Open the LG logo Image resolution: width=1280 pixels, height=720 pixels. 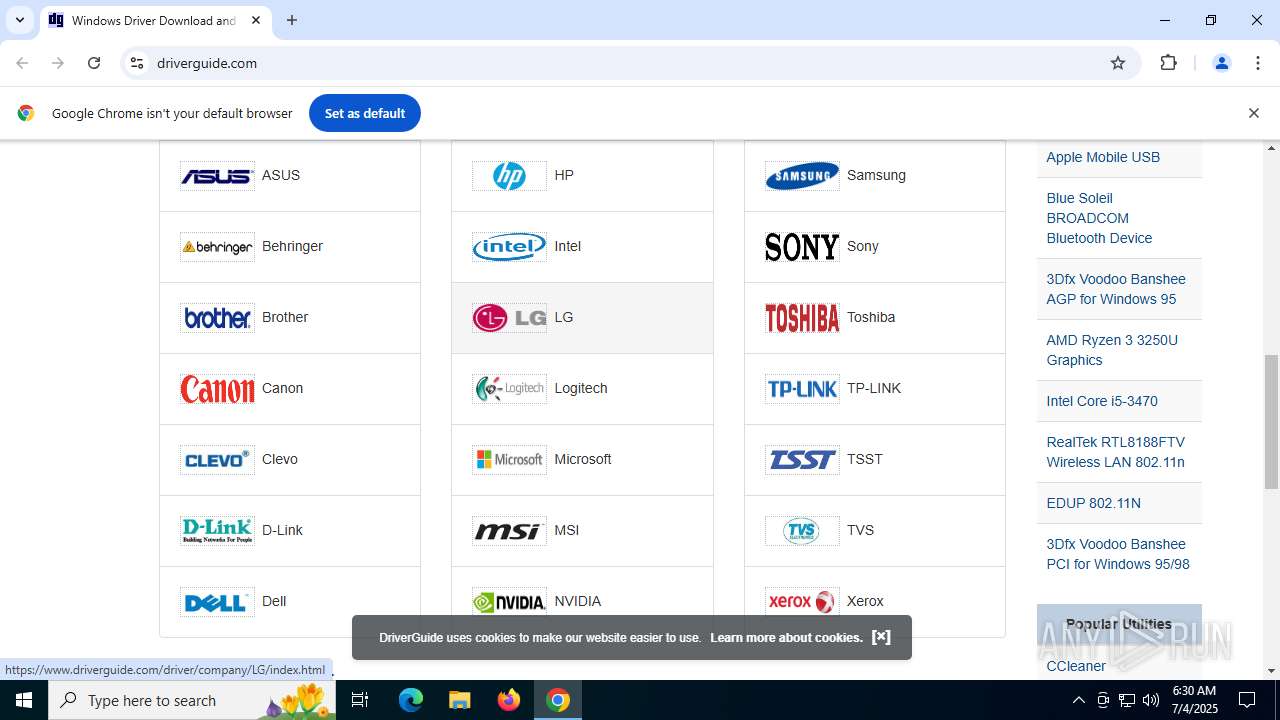pyautogui.click(x=509, y=318)
